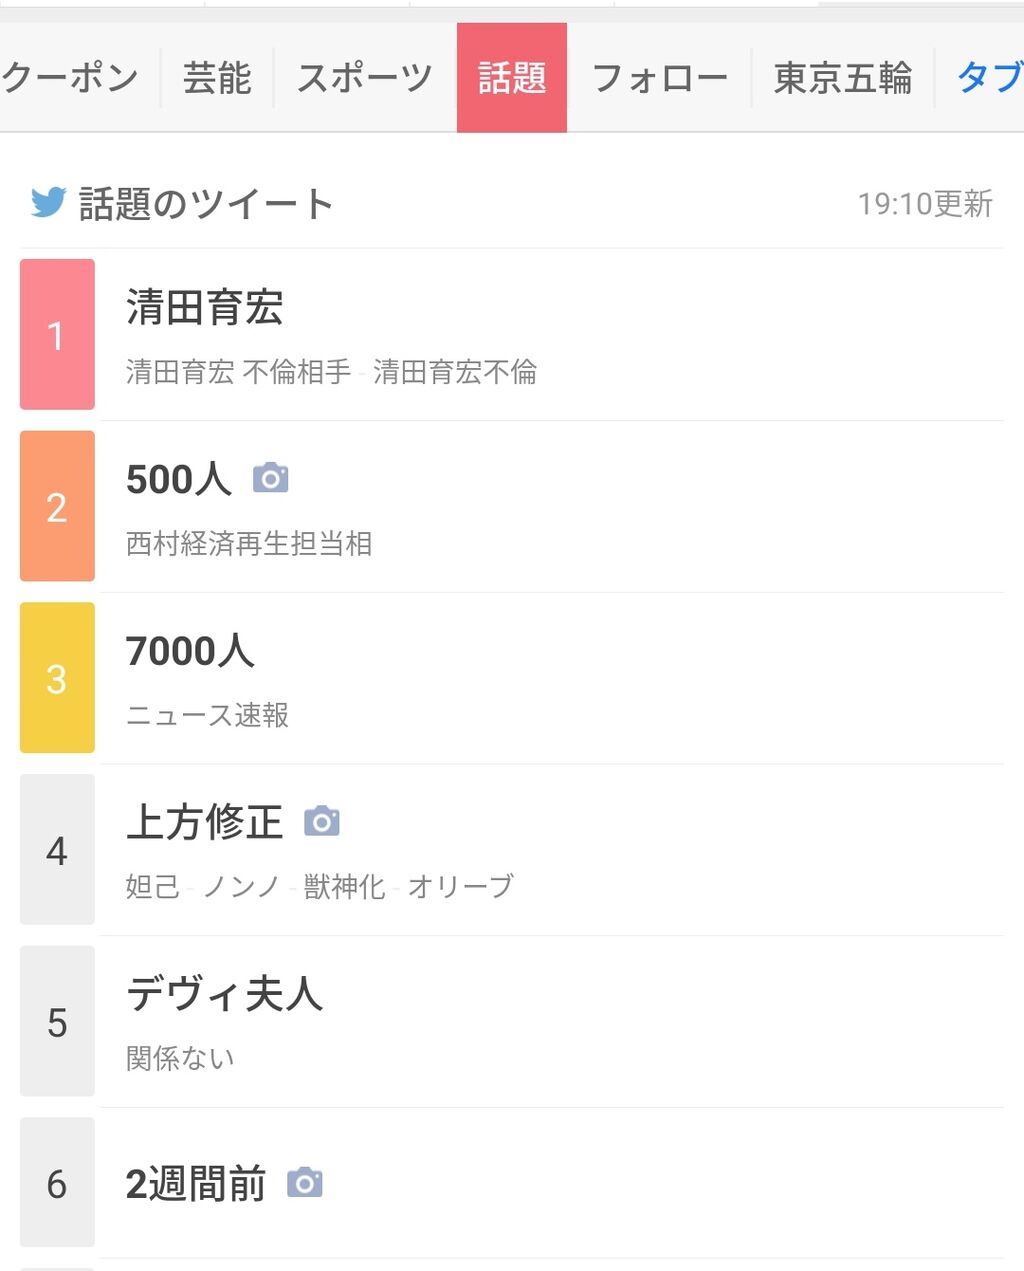Click the gray rank 4 badge
Viewport: 1024px width, 1271px height.
[x=57, y=850]
